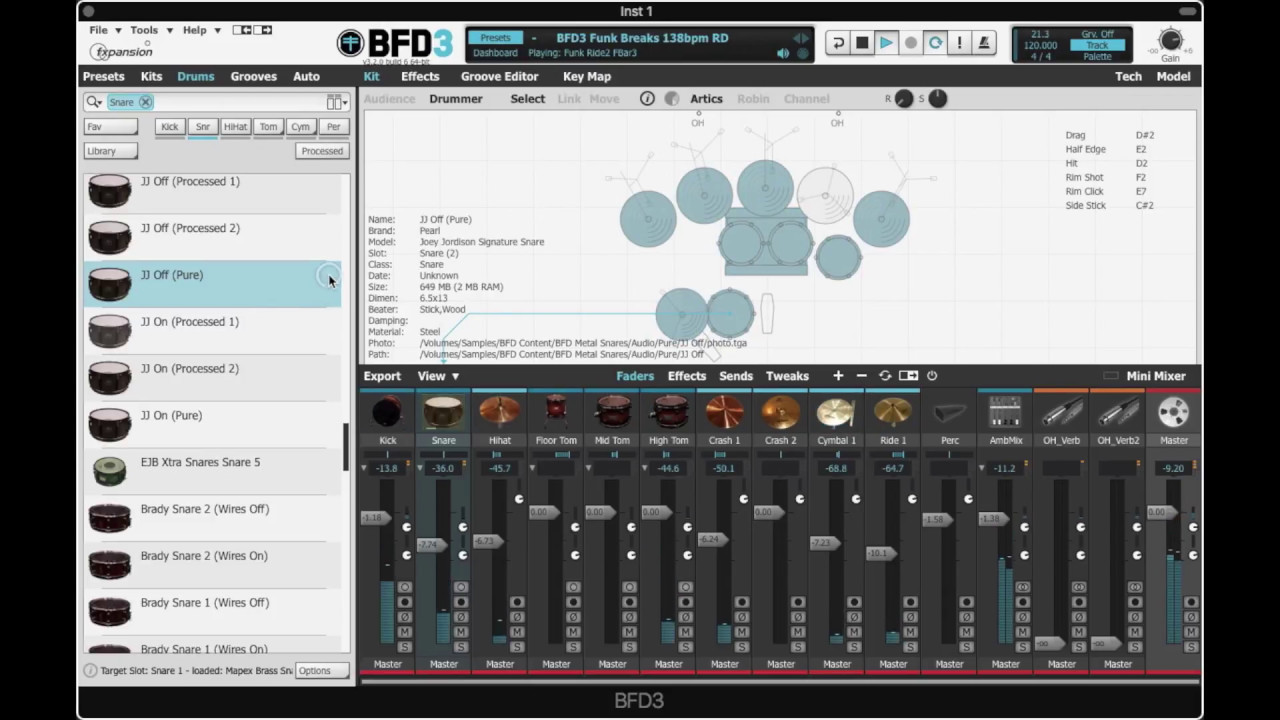
Task: Hit the panic exclamation button
Action: pos(960,43)
